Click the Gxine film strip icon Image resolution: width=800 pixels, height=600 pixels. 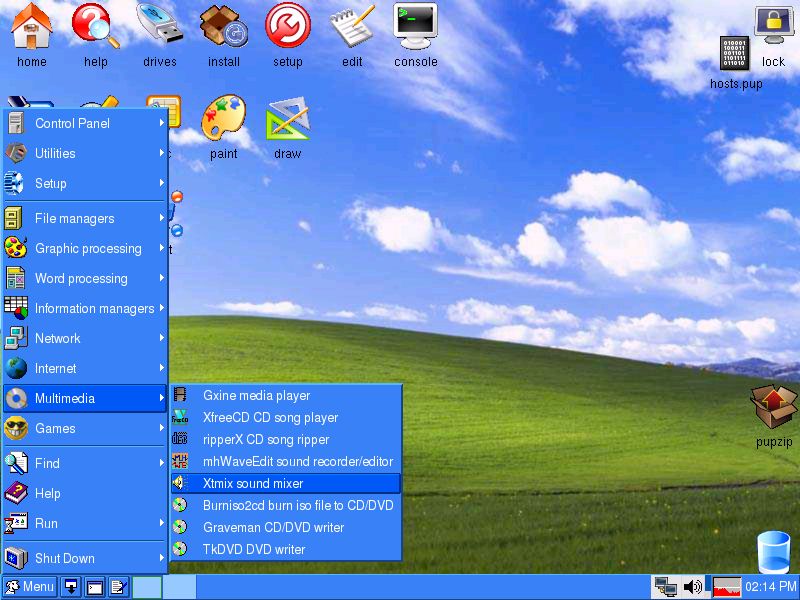(x=180, y=394)
